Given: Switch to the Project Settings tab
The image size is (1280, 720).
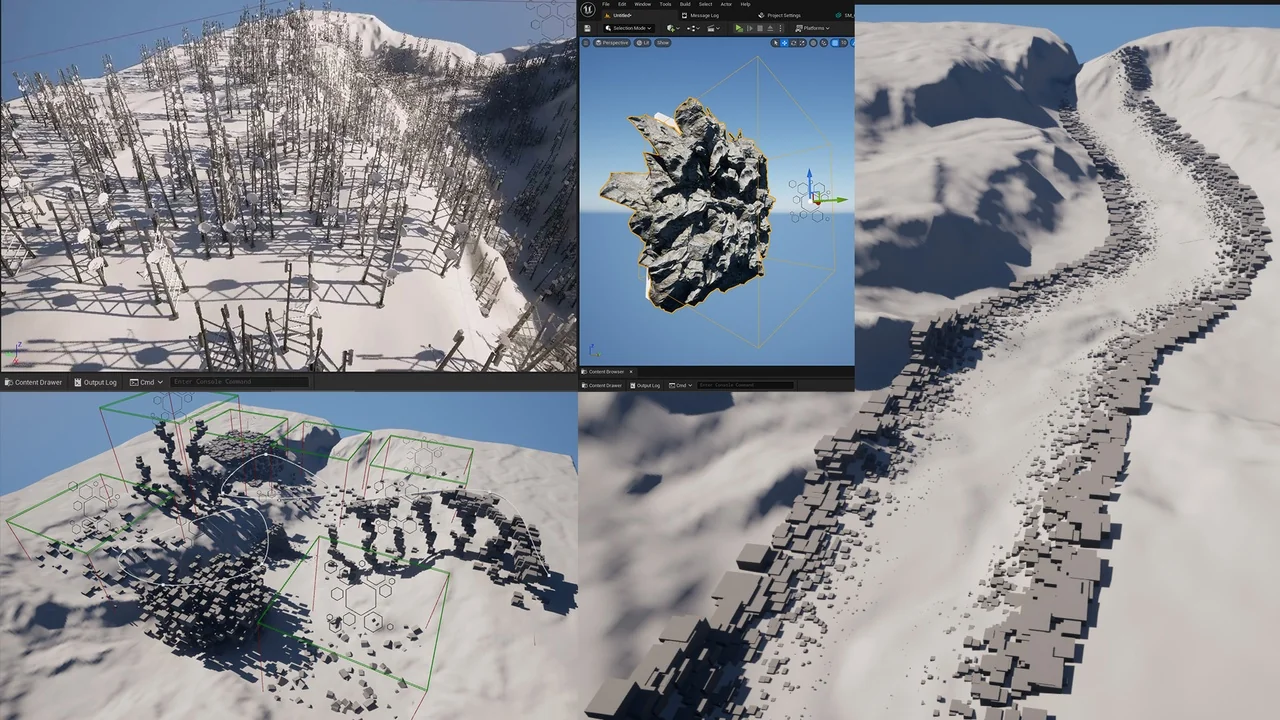Looking at the screenshot, I should 783,15.
